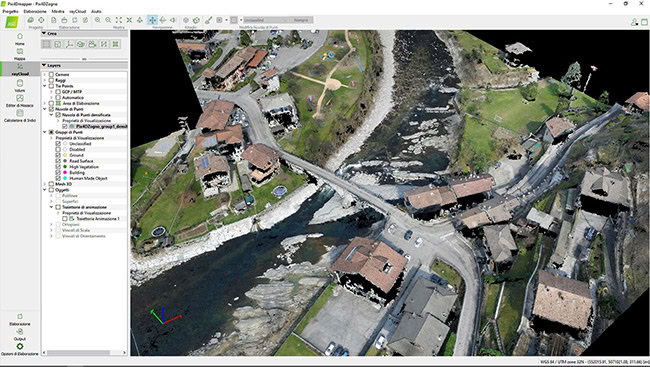This screenshot has width=650, height=367.
Task: Select the GCP / MTP tree item
Action: tap(72, 92)
